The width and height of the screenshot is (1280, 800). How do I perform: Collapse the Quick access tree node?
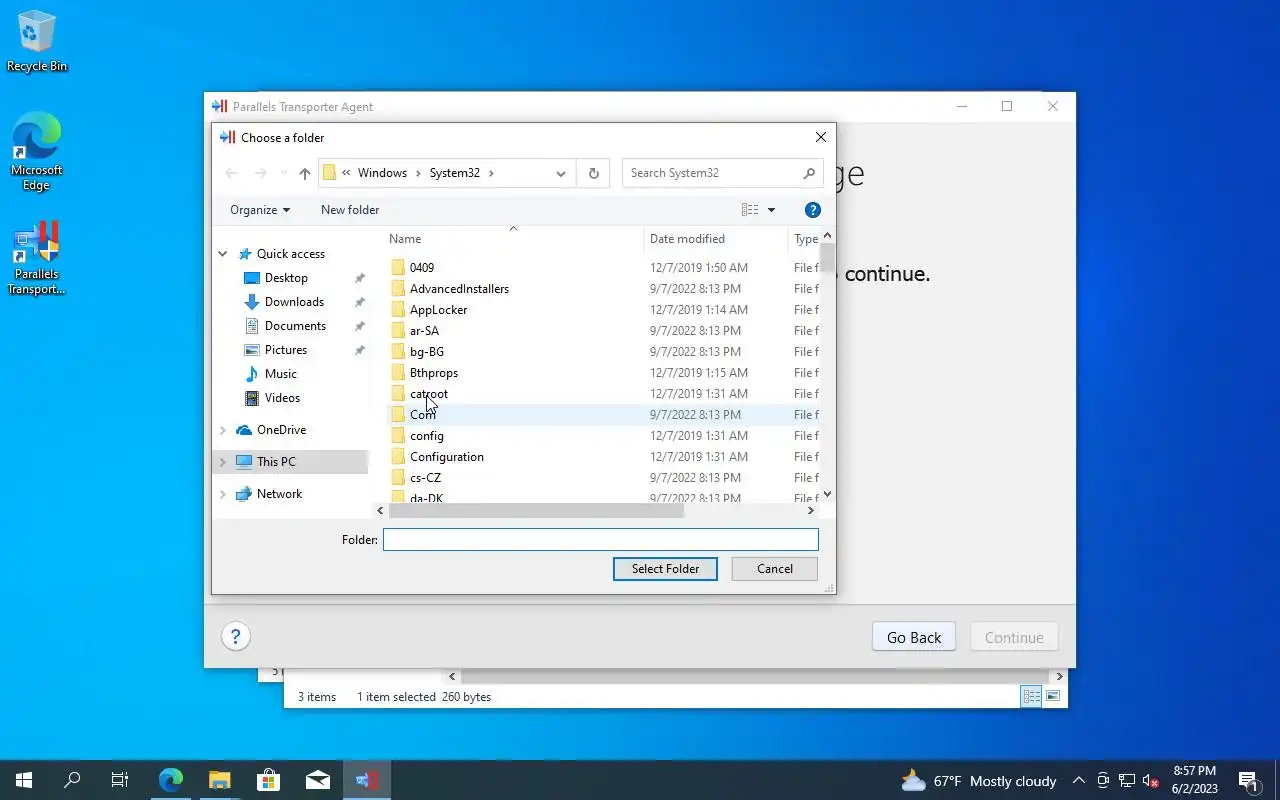pyautogui.click(x=223, y=254)
